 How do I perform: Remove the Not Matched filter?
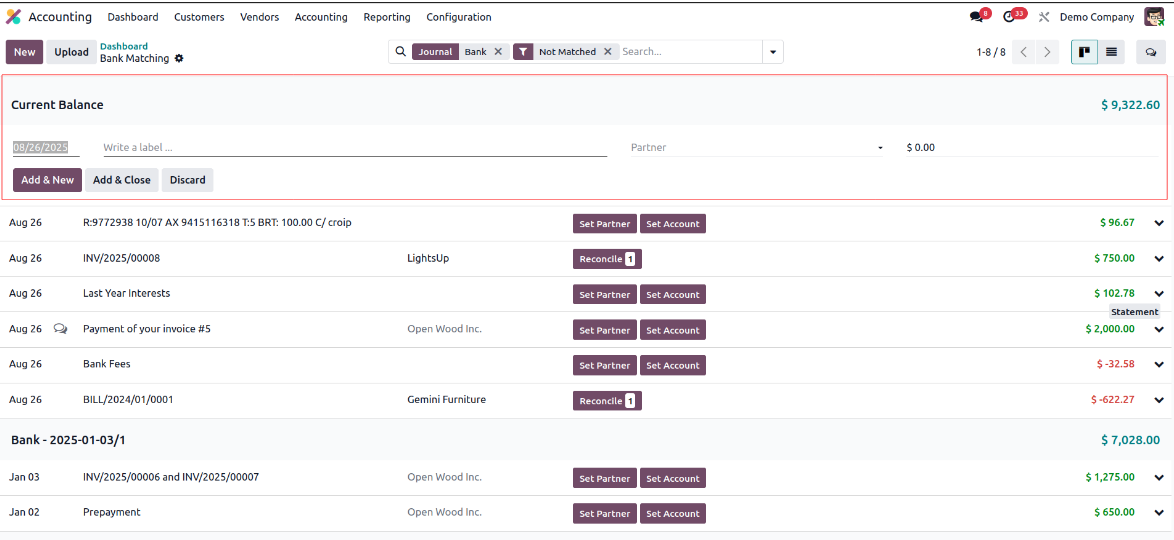[607, 52]
